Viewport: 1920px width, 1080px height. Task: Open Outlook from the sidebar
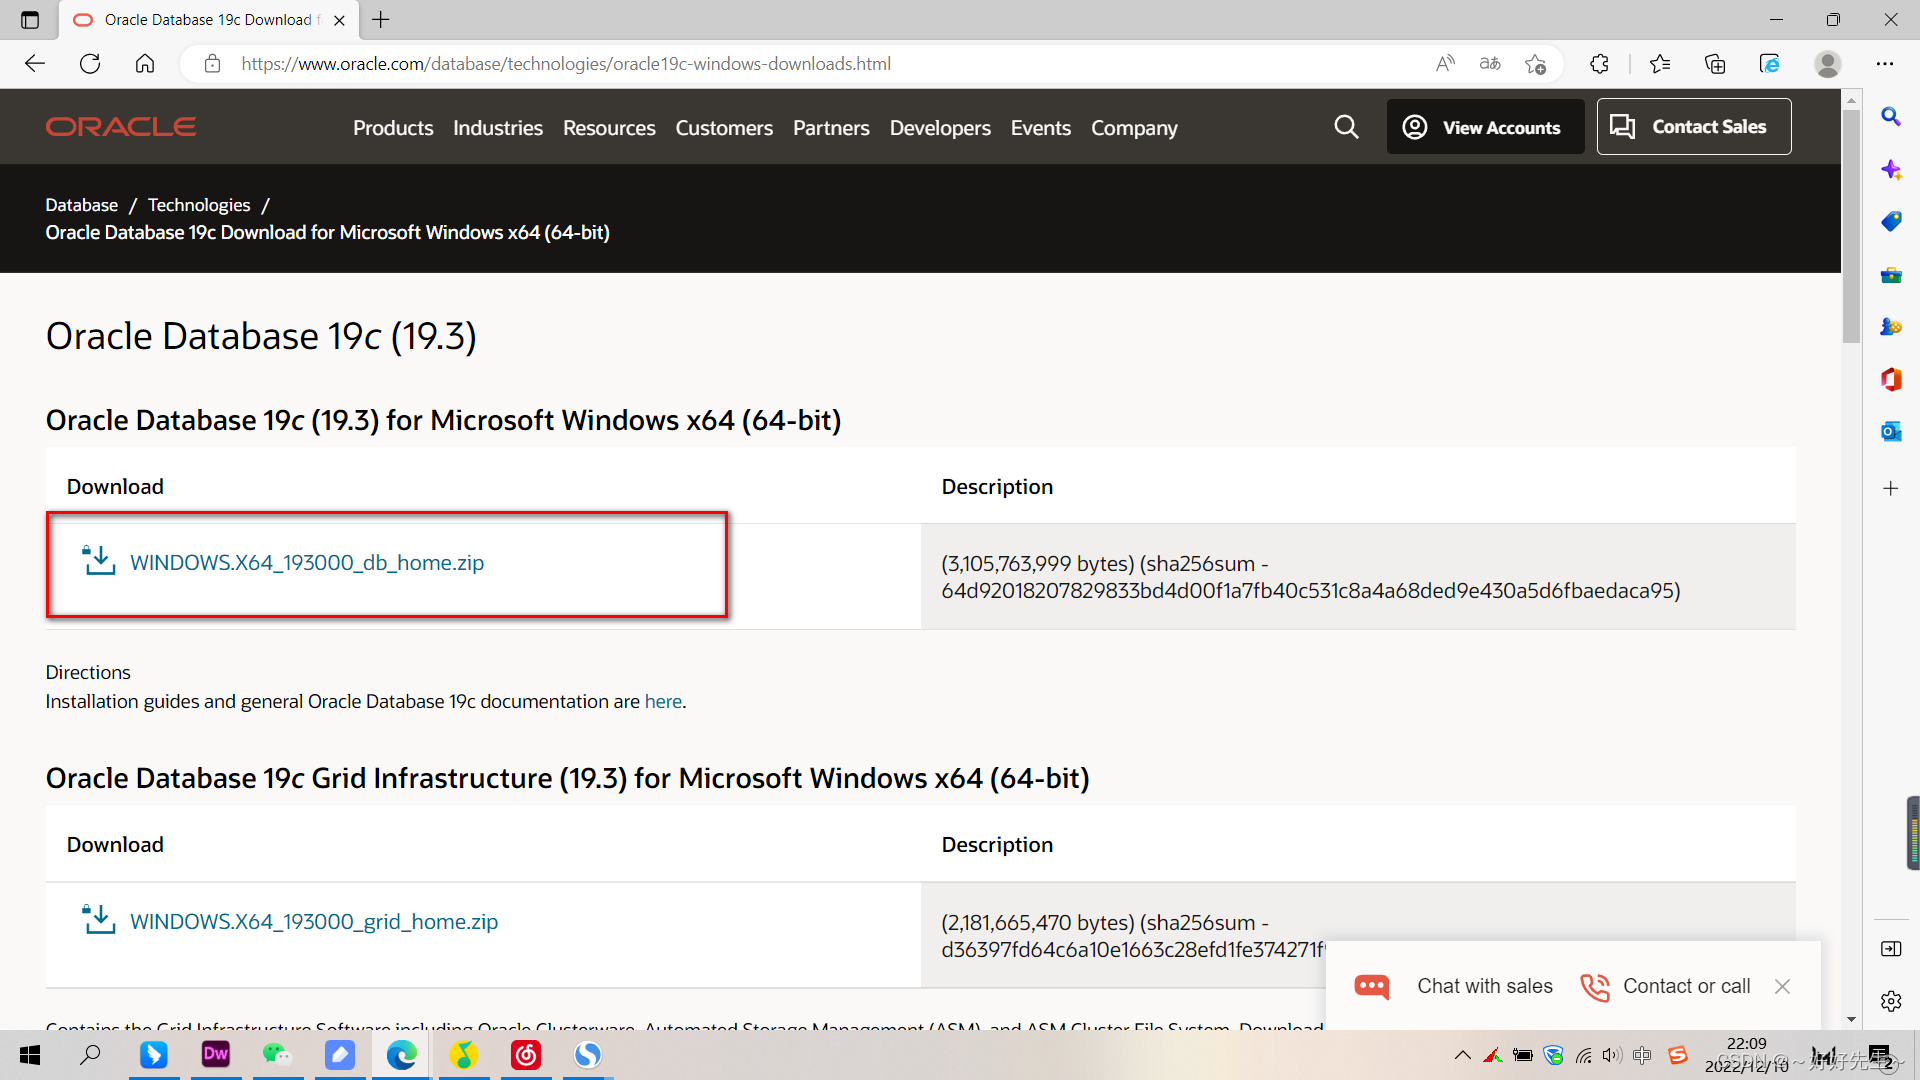click(1892, 431)
